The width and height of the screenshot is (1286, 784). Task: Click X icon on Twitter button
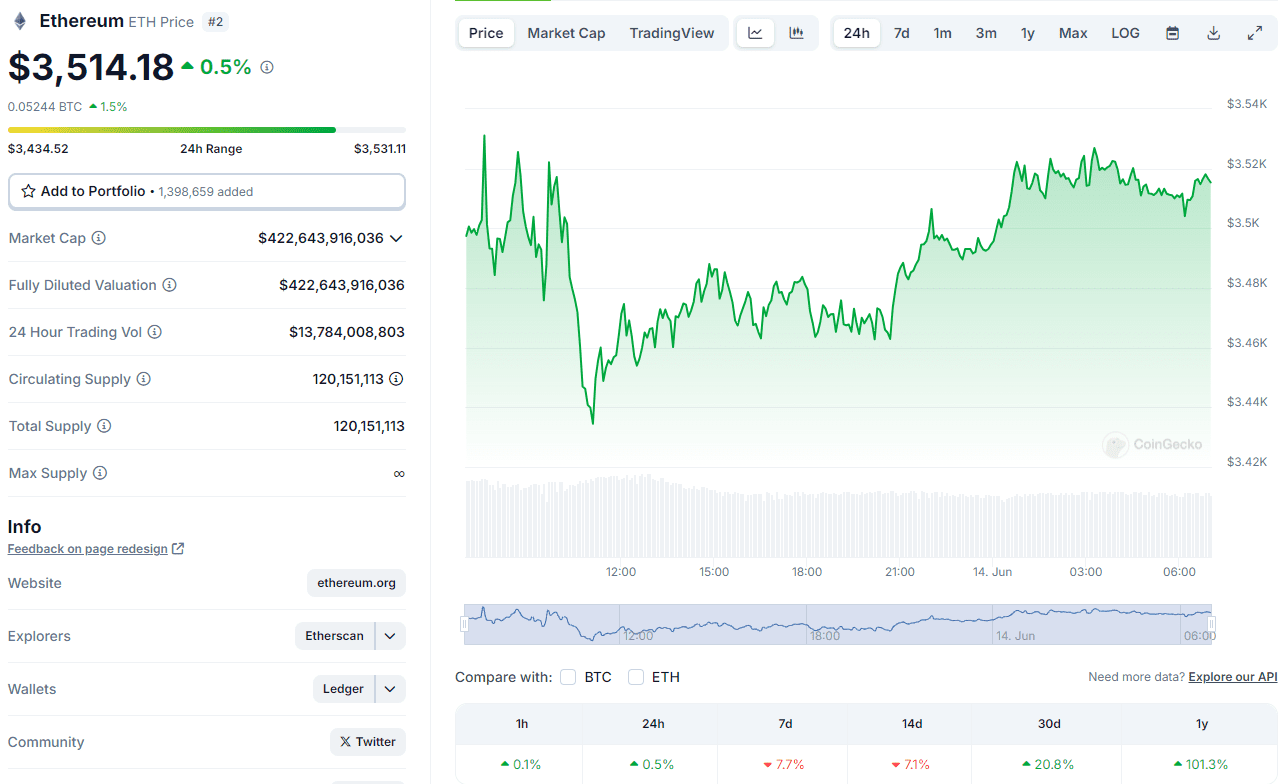coord(345,742)
